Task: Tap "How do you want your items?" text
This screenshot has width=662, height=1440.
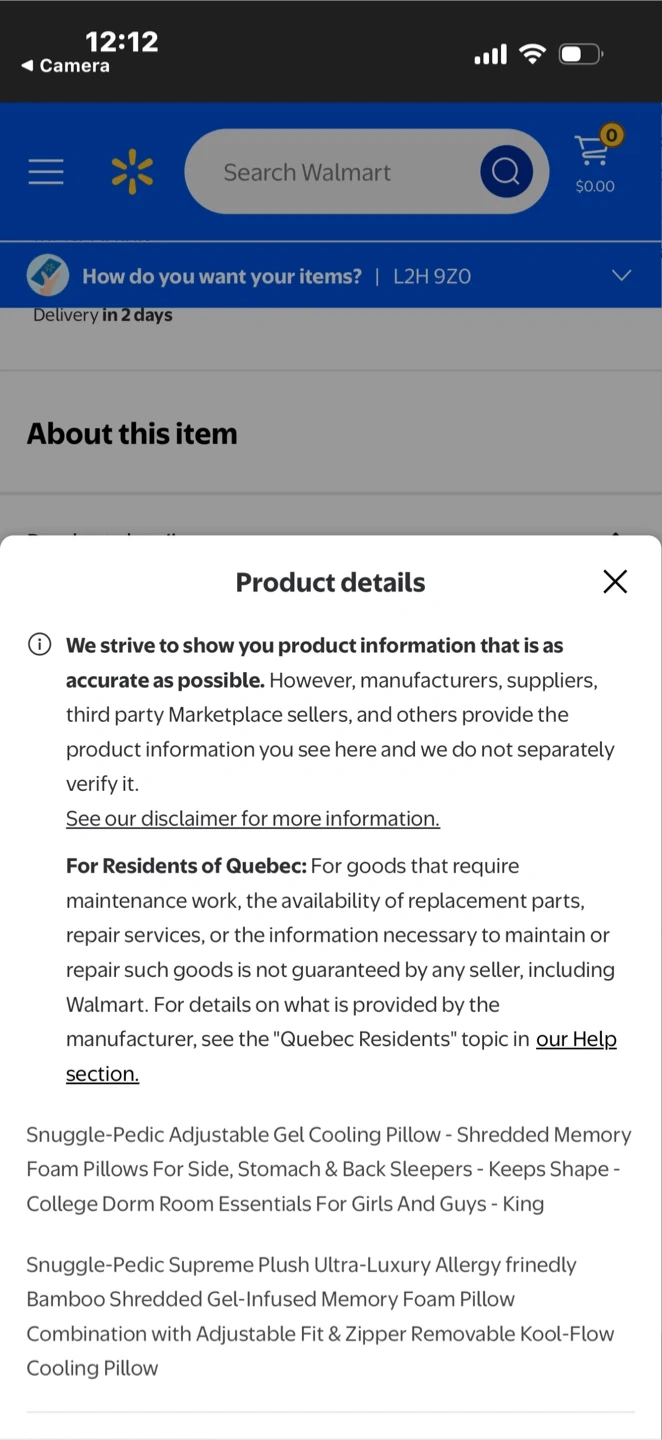Action: click(x=222, y=277)
